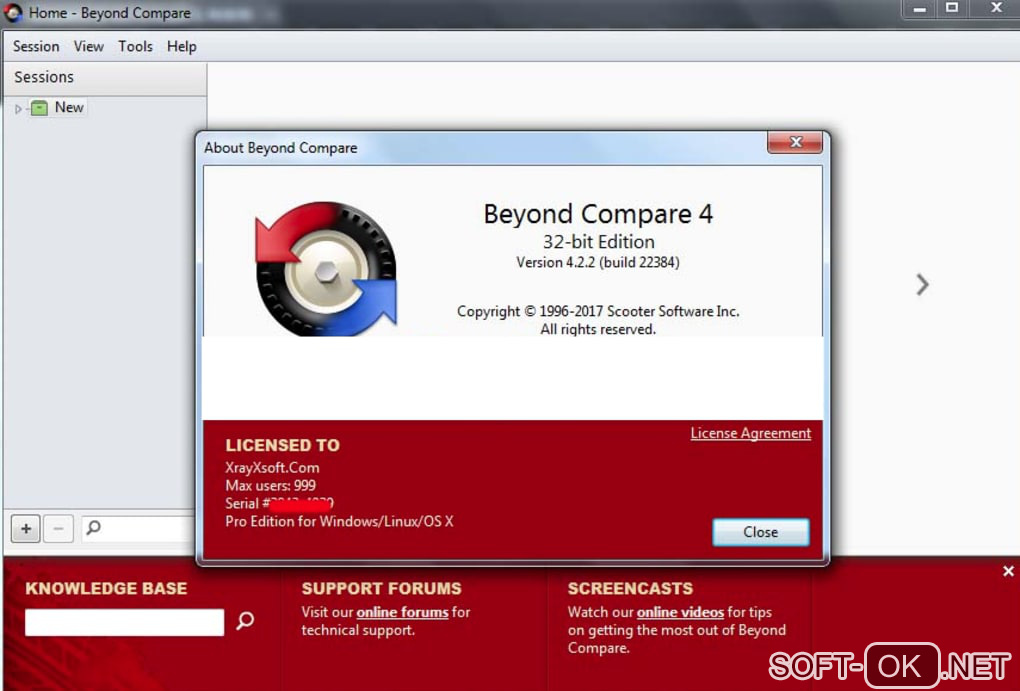1020x691 pixels.
Task: Click the Copyright 1996-2017 Scooter Software text
Action: 598,312
